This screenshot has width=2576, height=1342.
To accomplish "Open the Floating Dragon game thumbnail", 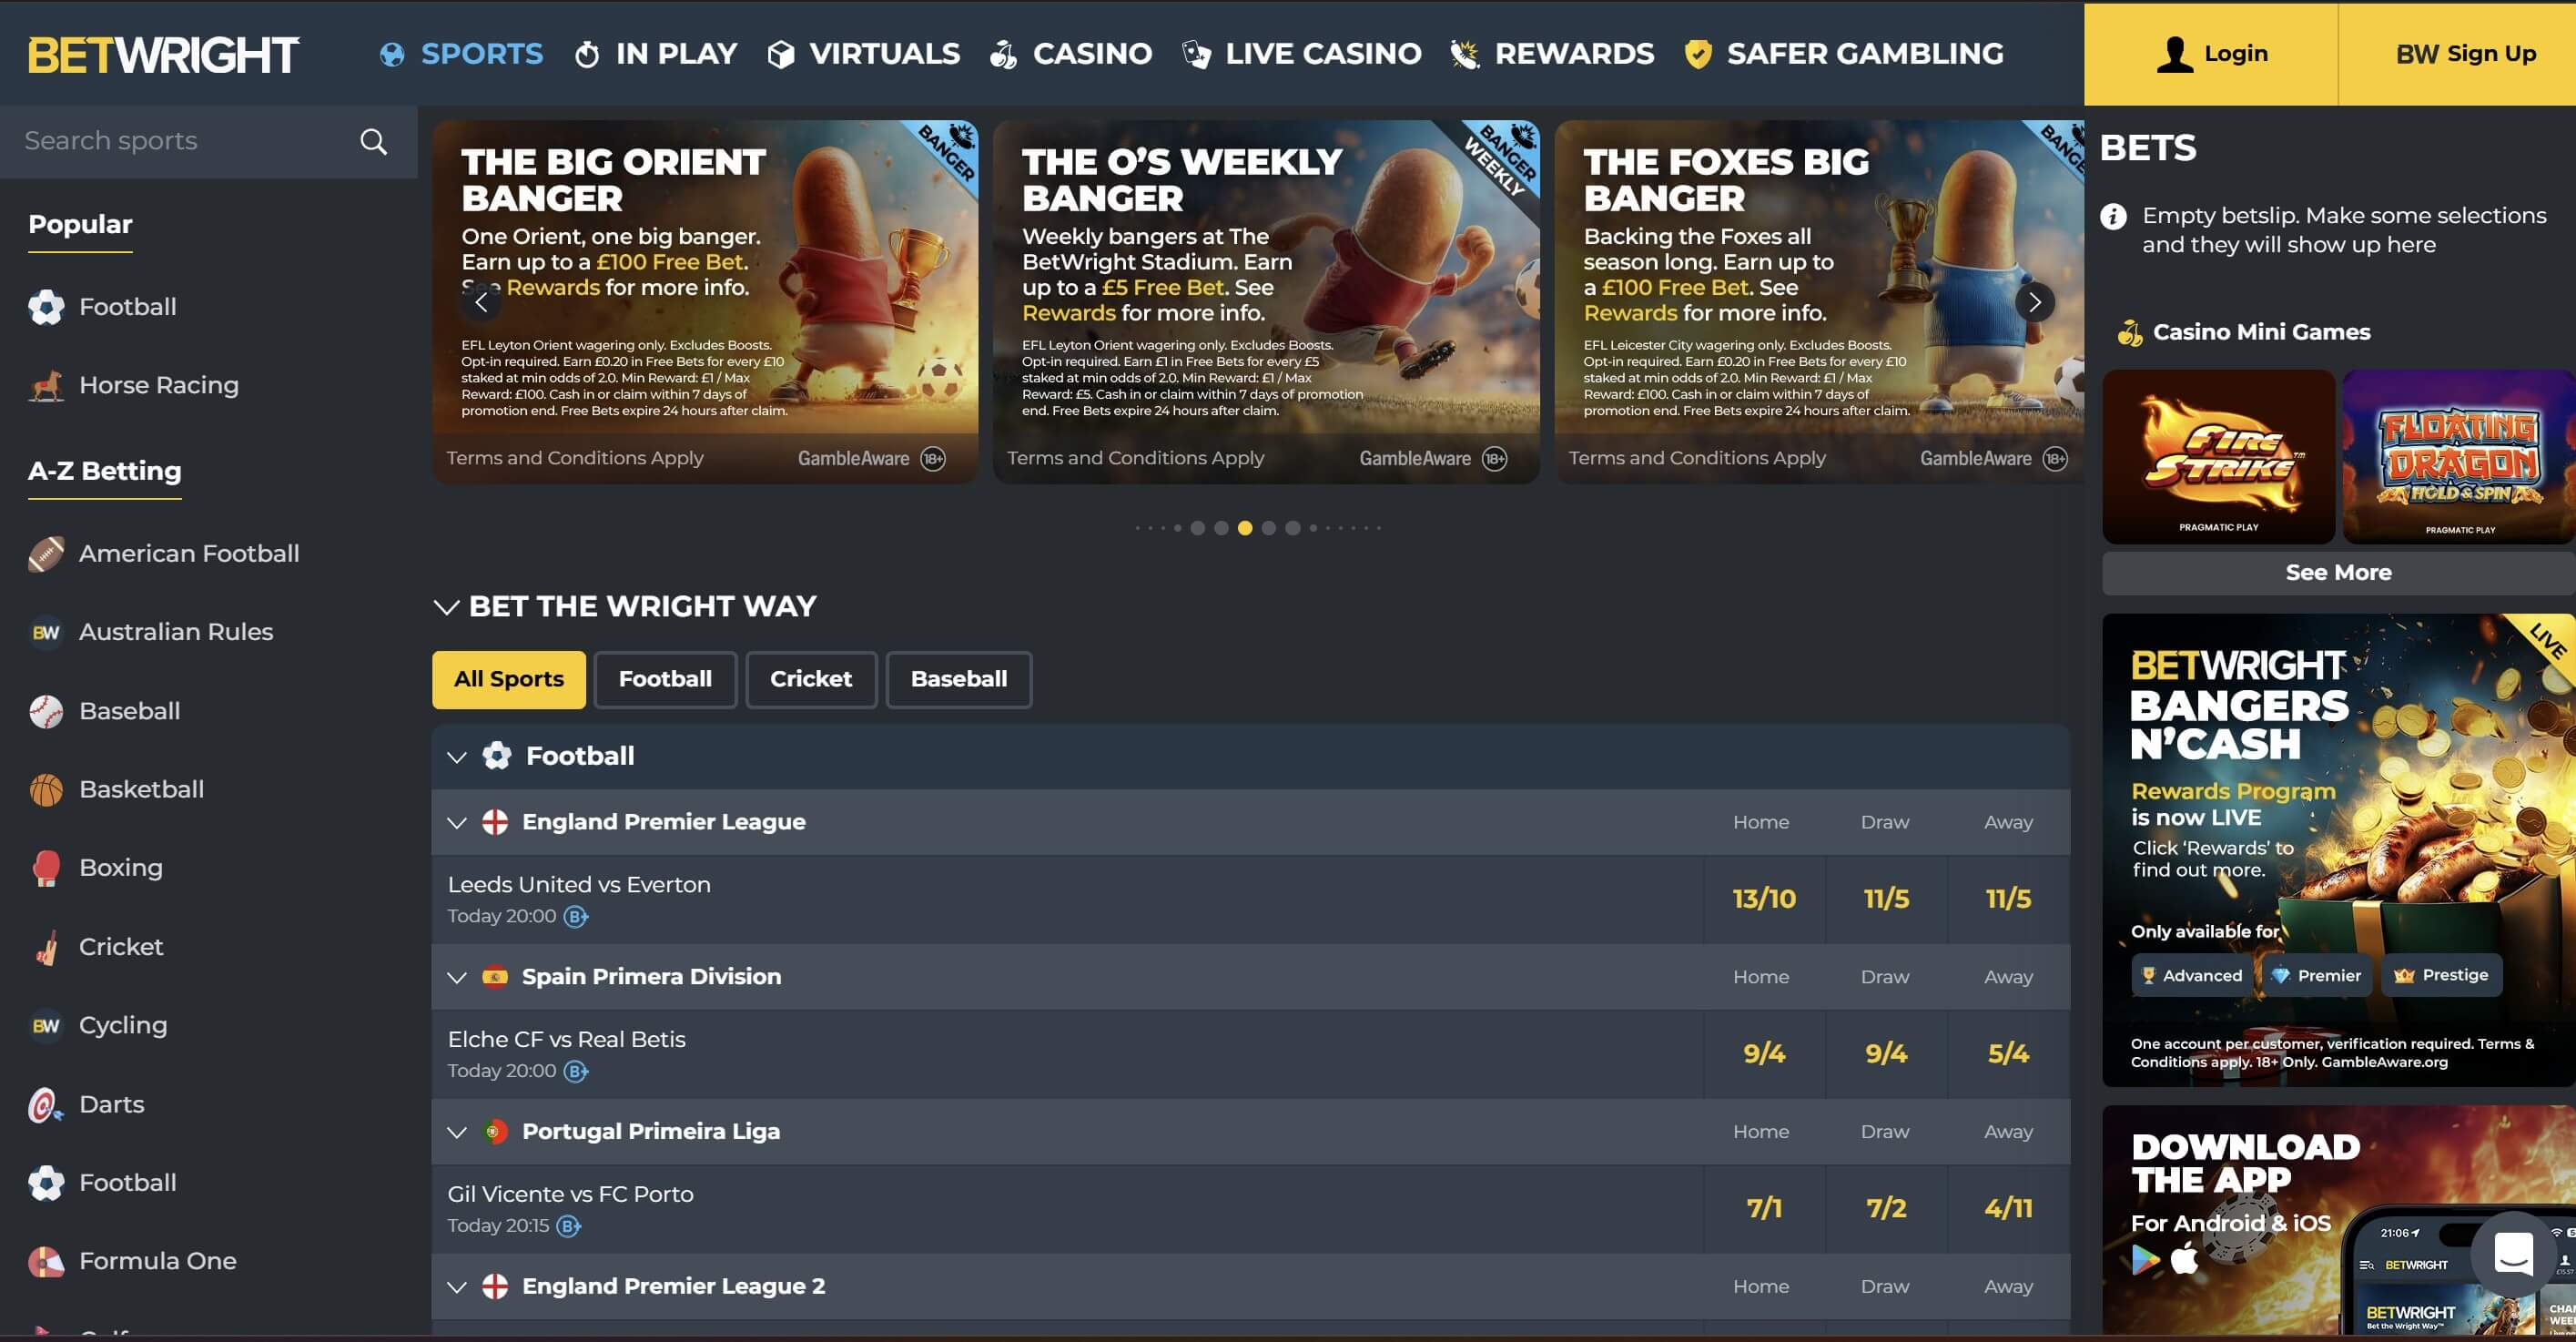I will [2459, 457].
